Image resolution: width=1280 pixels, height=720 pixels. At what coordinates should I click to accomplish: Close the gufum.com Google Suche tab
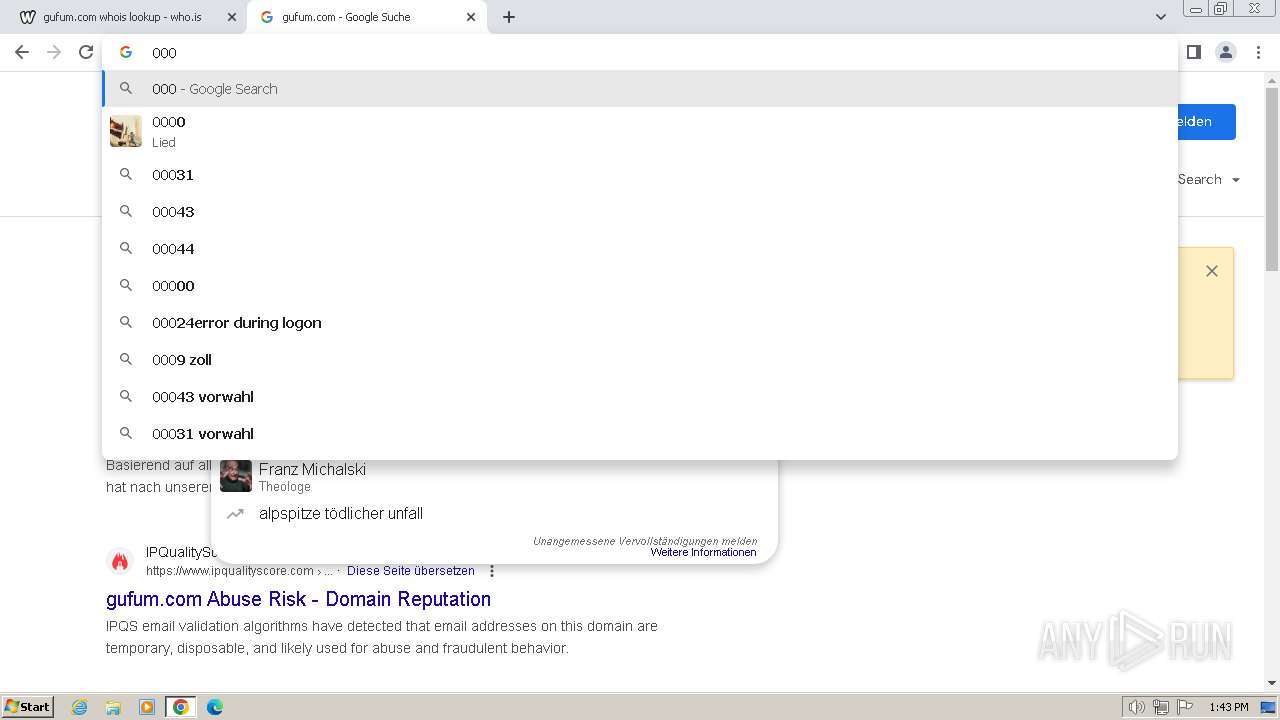tap(471, 17)
